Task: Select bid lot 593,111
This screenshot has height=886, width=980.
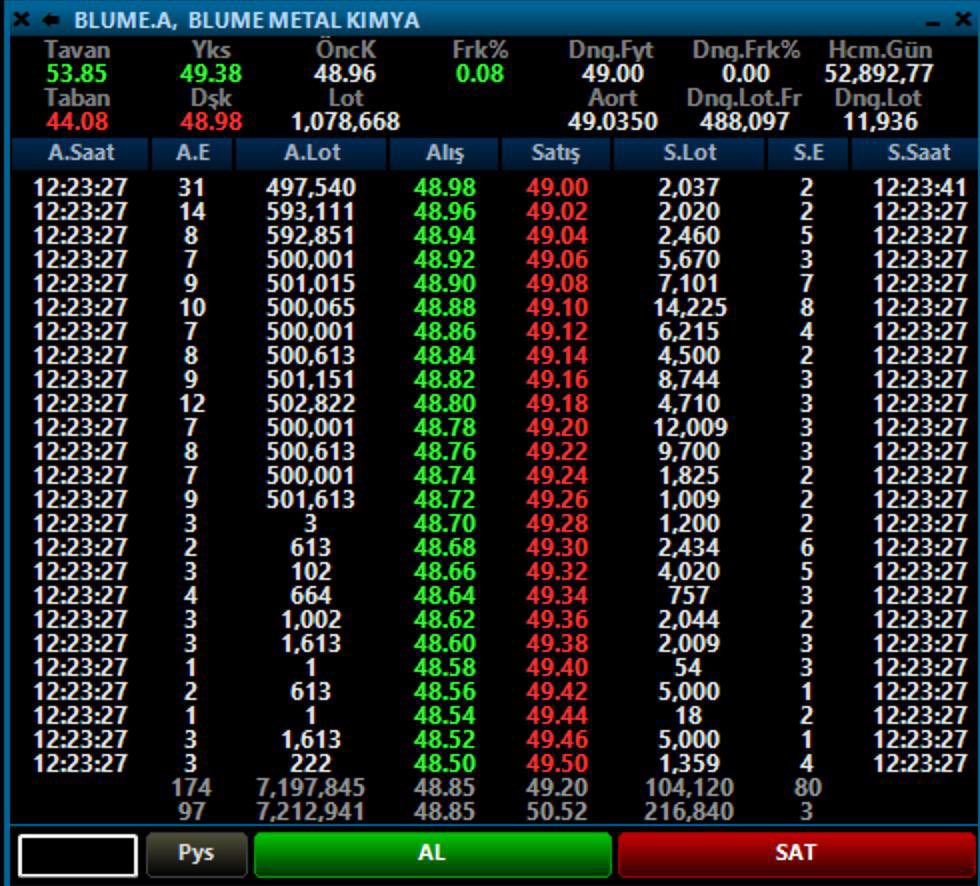Action: pos(311,212)
